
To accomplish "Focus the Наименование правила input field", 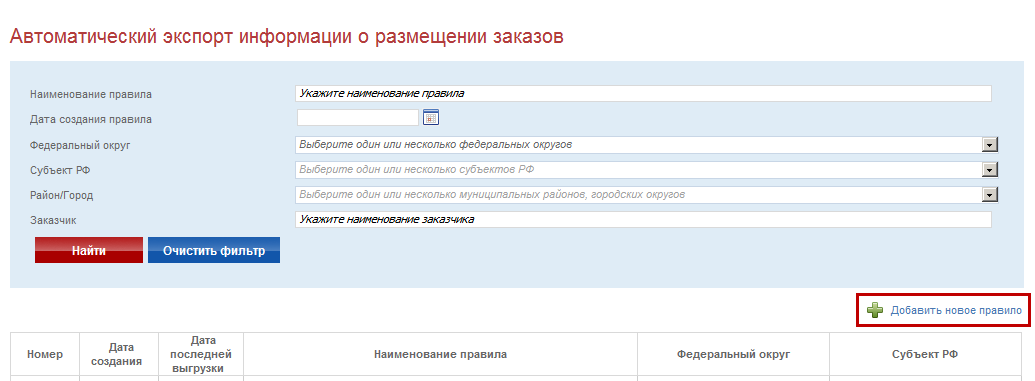I will [644, 94].
